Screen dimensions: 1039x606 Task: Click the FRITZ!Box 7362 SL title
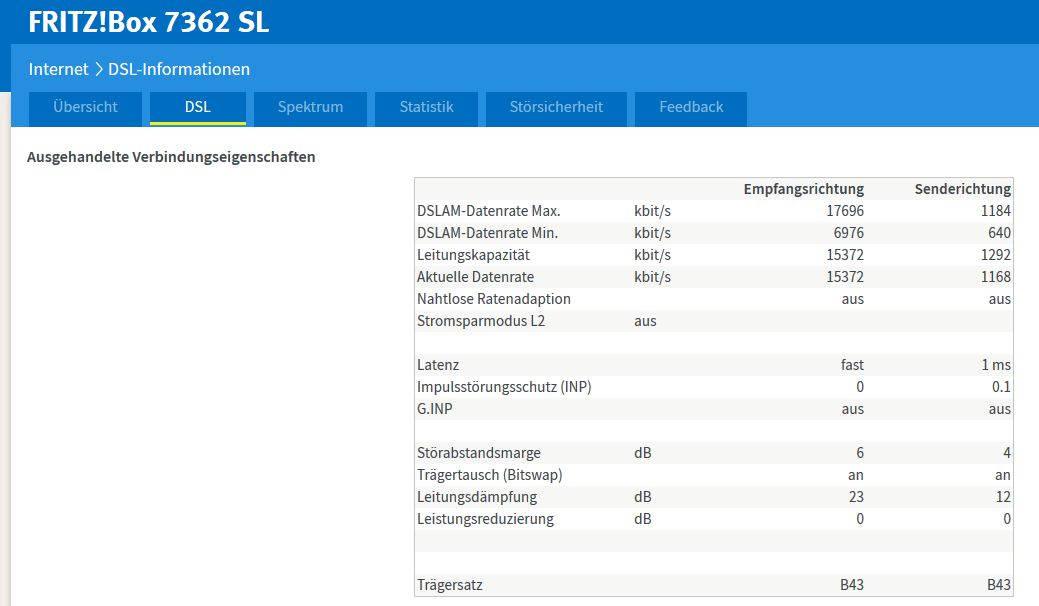(x=148, y=22)
